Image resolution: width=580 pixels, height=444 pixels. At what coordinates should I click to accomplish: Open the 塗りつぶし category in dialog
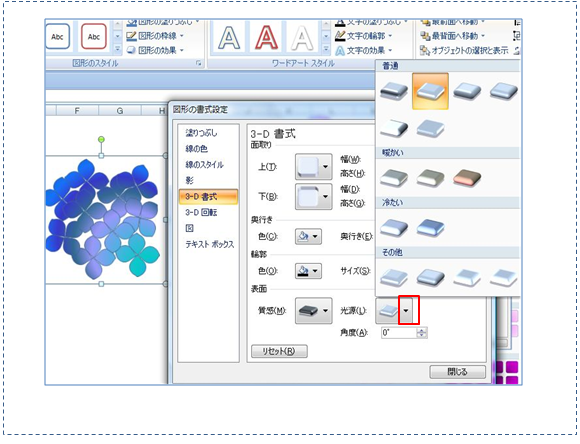tap(201, 133)
